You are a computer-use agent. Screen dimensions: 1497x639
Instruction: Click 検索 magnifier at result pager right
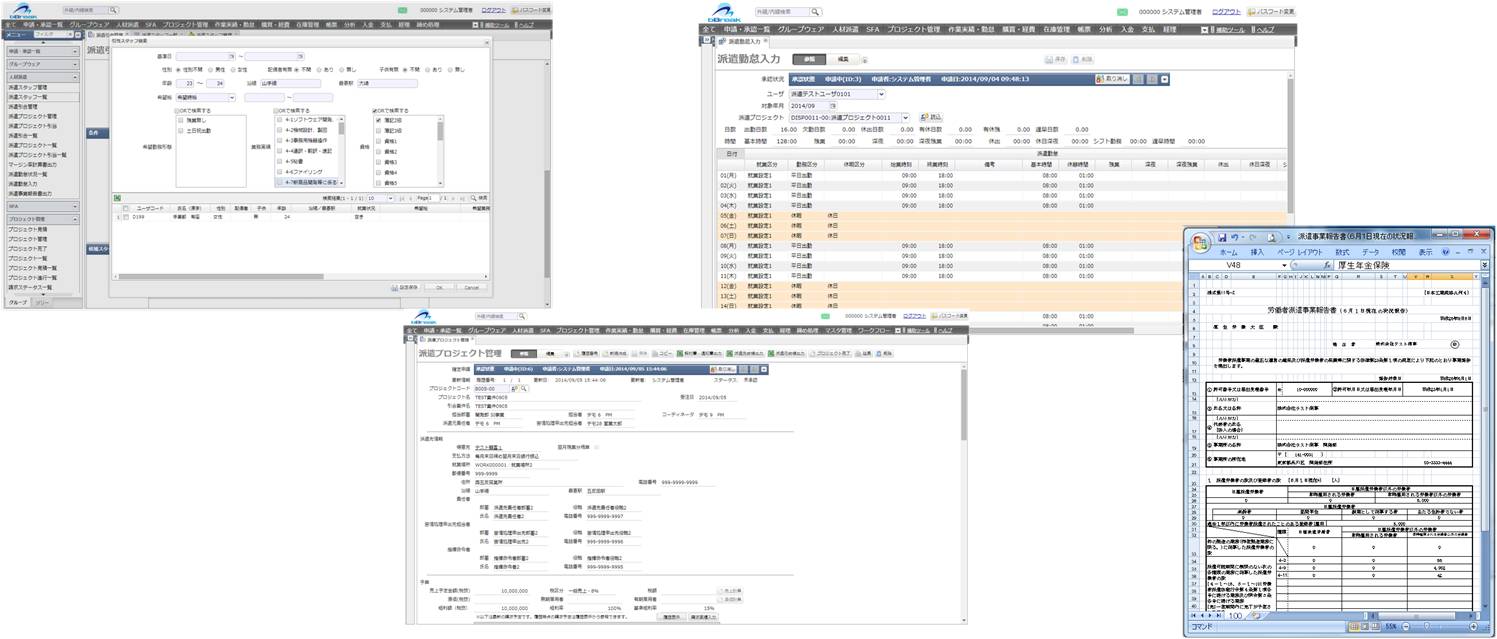478,198
